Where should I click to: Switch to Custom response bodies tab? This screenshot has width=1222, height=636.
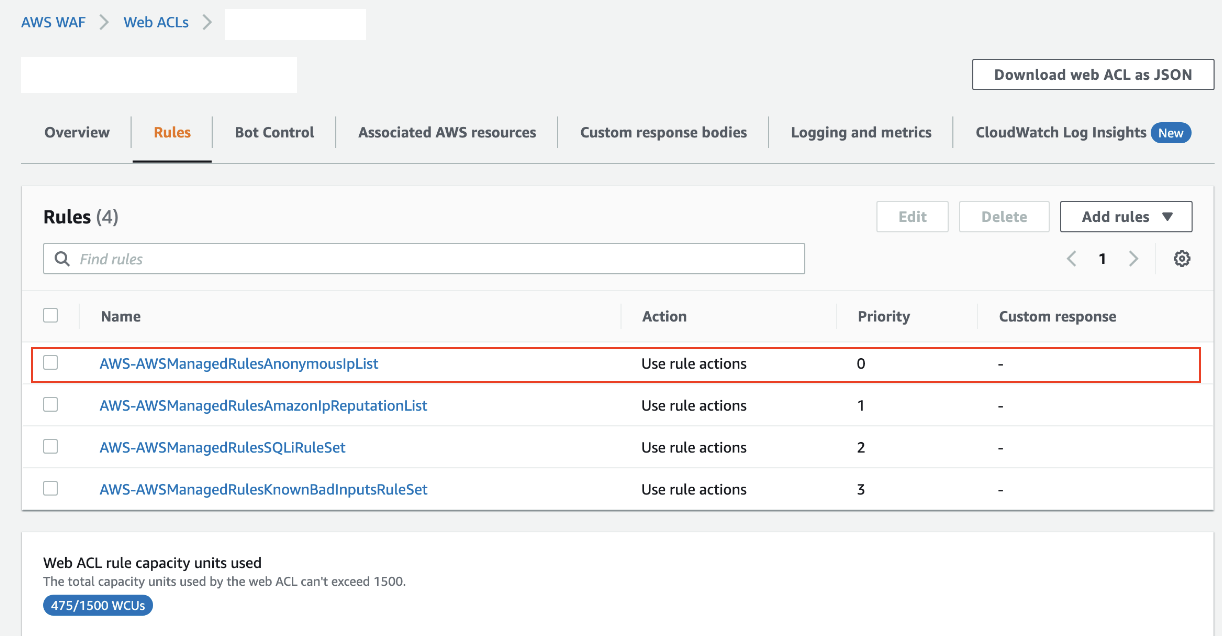[663, 132]
